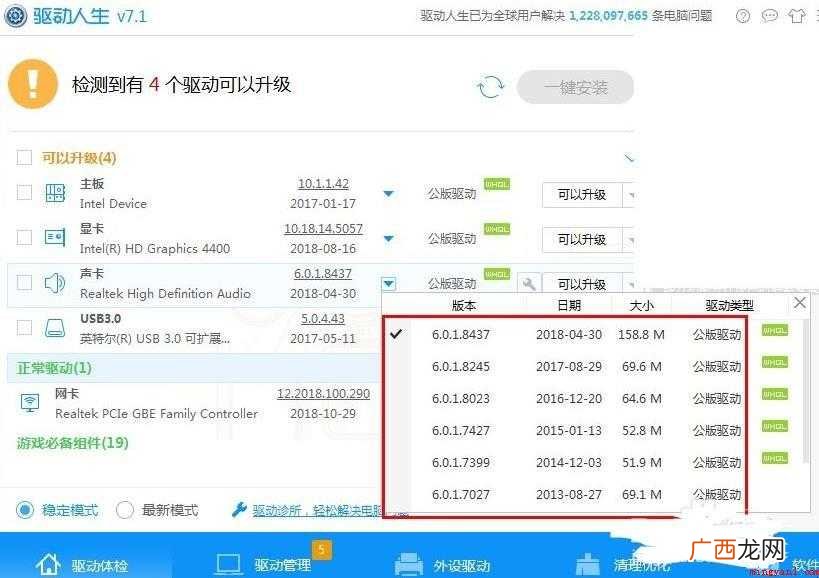Select the 稳定模式 radio button
The image size is (819, 578).
coord(25,510)
